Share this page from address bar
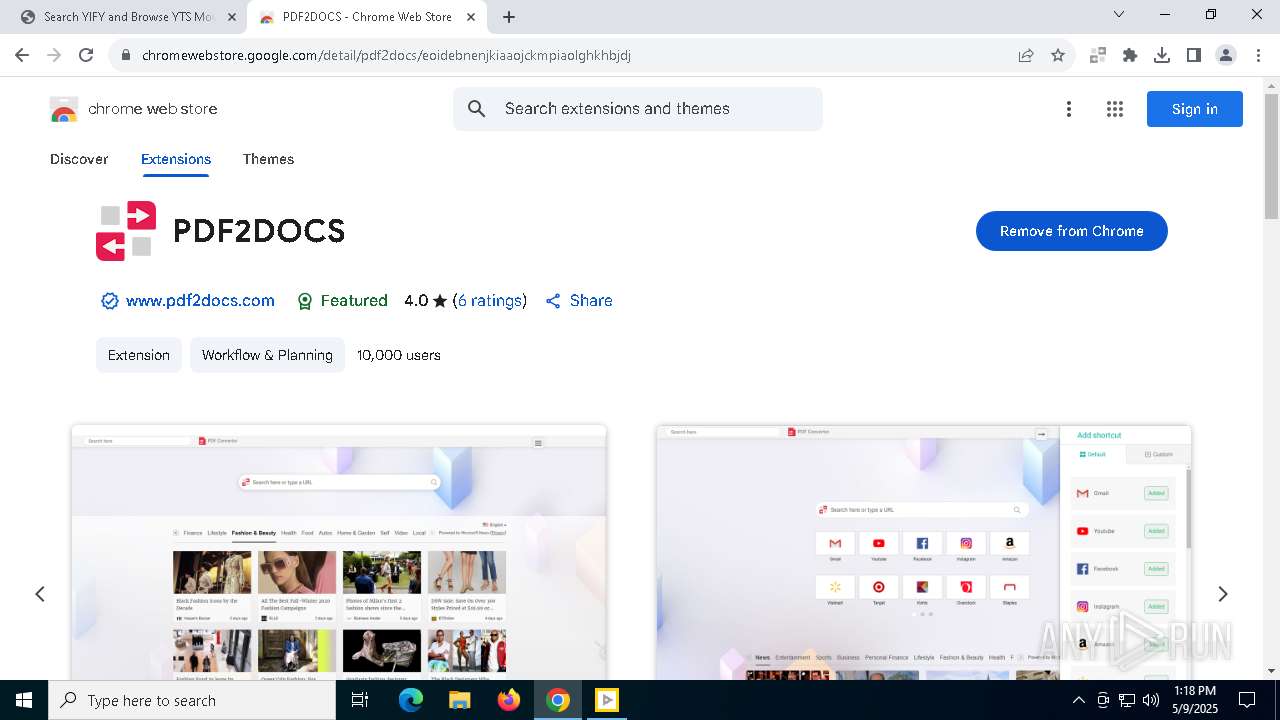This screenshot has height=720, width=1280. (1026, 55)
